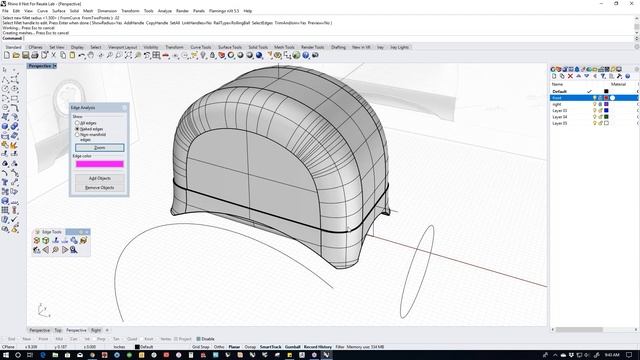The width and height of the screenshot is (640, 360).
Task: Click the Print icon
Action: tap(35, 55)
